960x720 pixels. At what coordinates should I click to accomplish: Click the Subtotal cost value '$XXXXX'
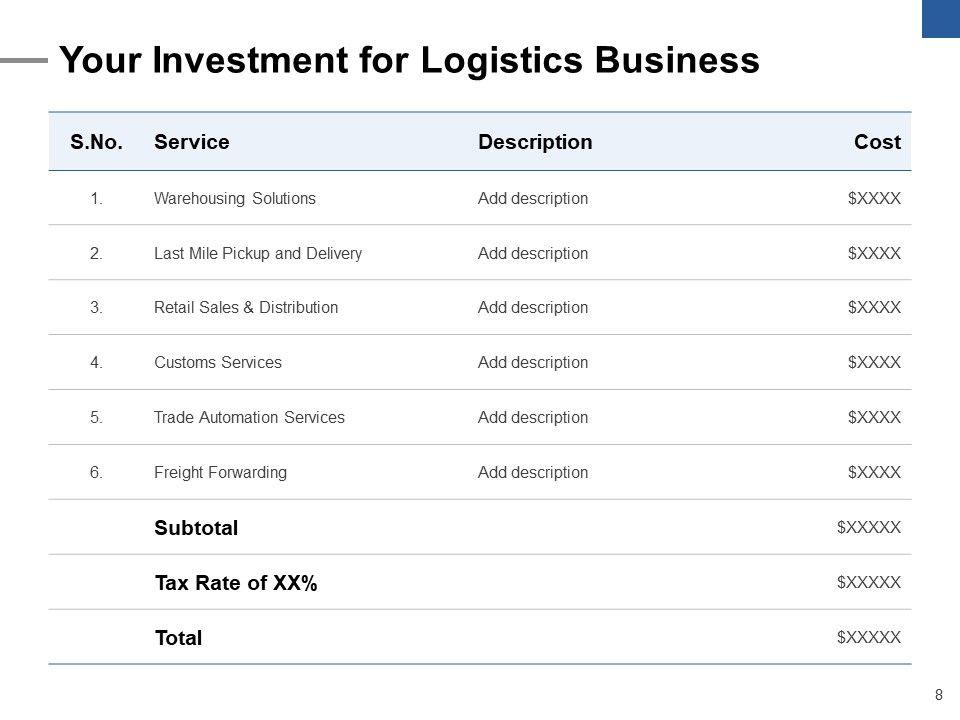(x=869, y=527)
